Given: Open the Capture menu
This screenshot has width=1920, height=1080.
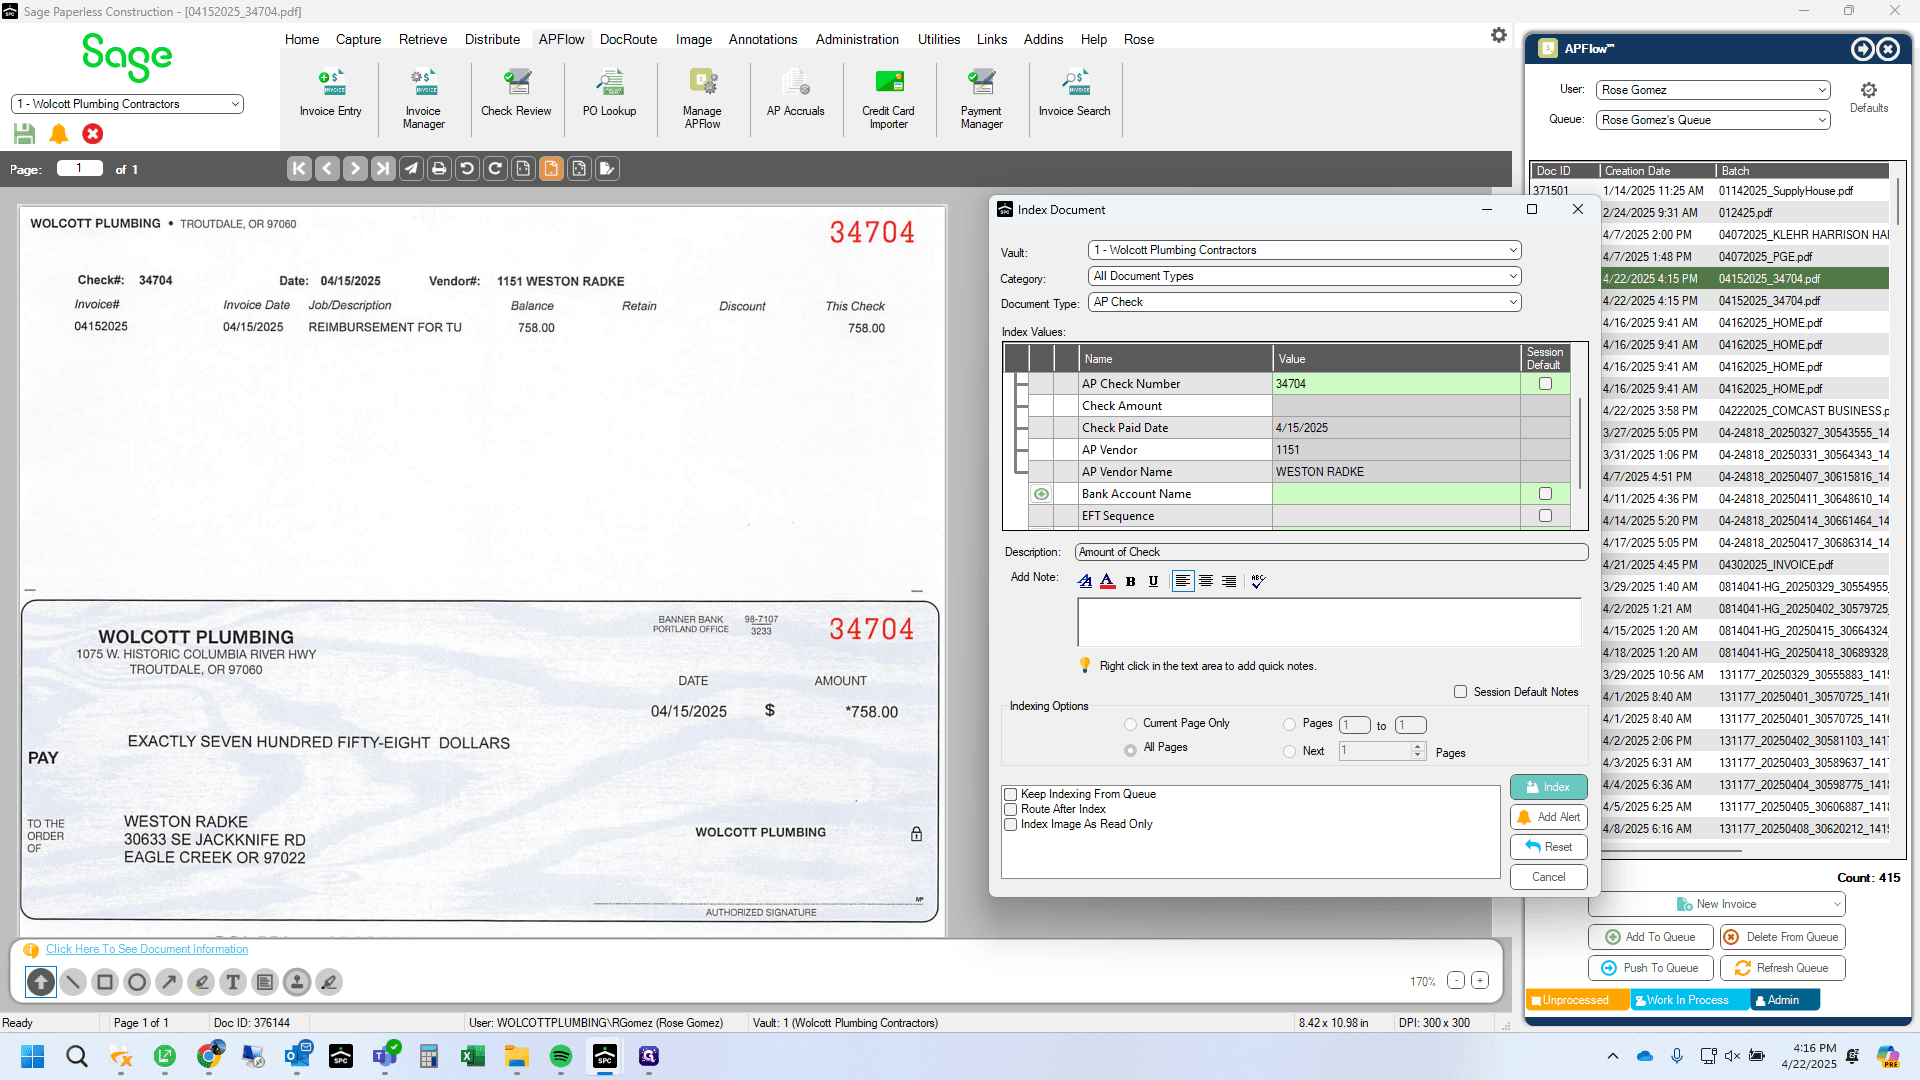Looking at the screenshot, I should 358,40.
